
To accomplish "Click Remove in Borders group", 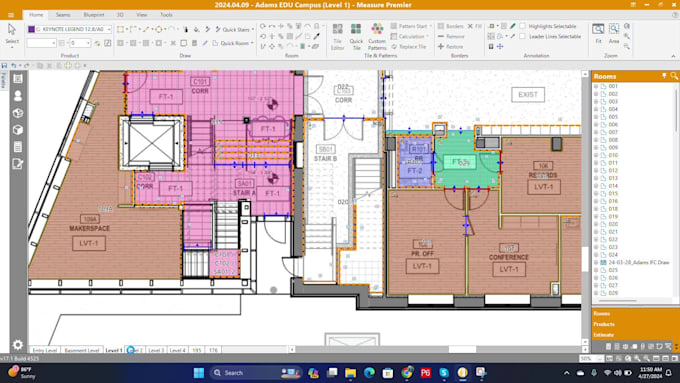I will 451,36.
